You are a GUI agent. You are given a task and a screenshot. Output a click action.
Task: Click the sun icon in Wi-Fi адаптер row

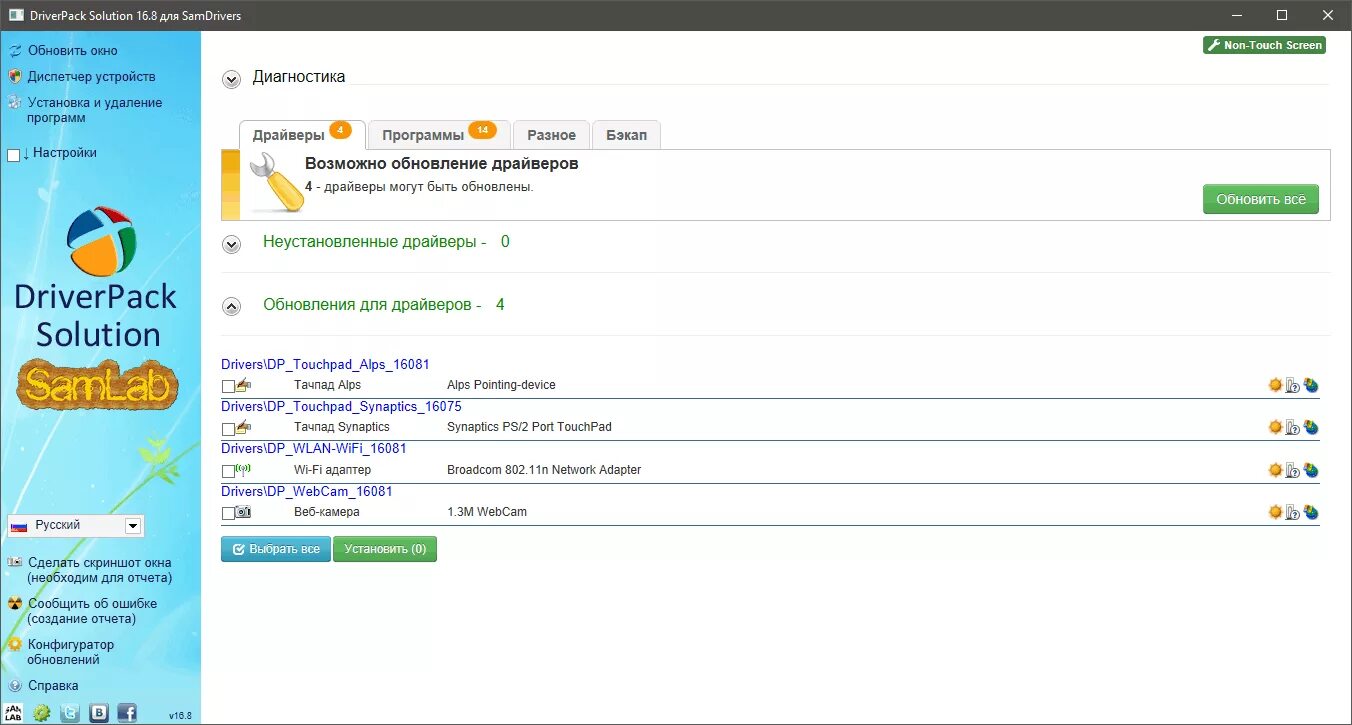(x=1275, y=470)
